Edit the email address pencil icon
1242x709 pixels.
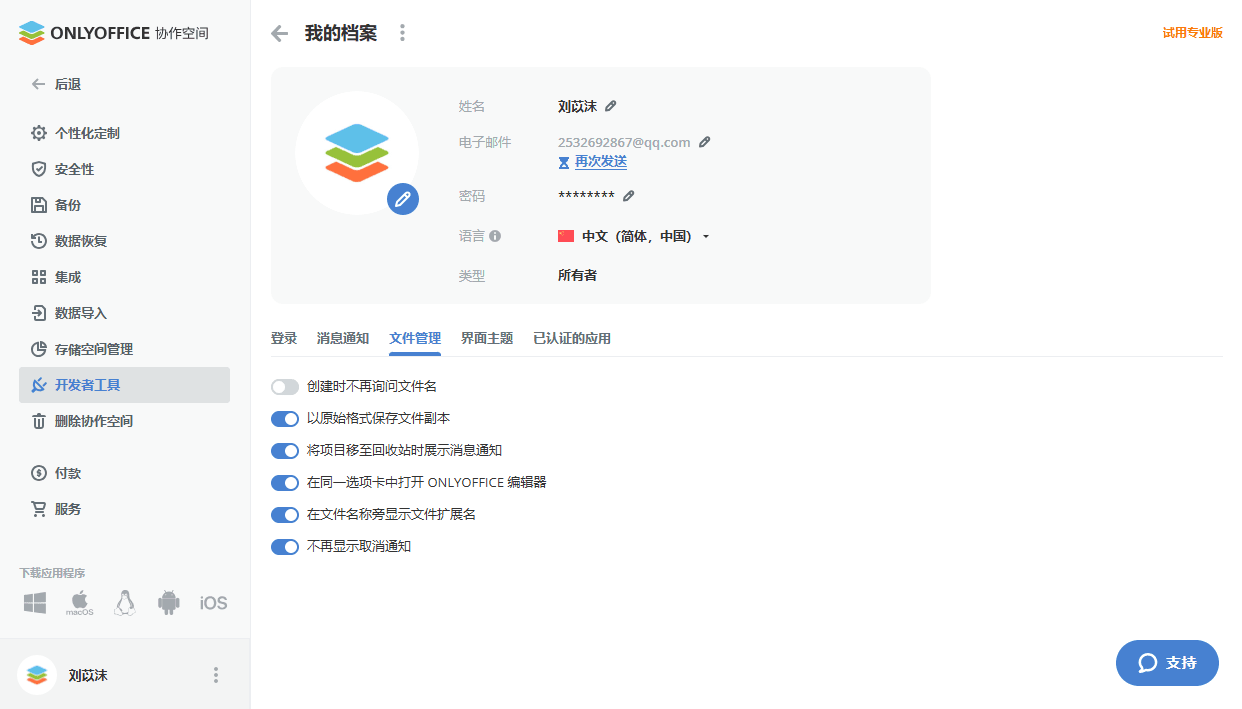point(705,142)
